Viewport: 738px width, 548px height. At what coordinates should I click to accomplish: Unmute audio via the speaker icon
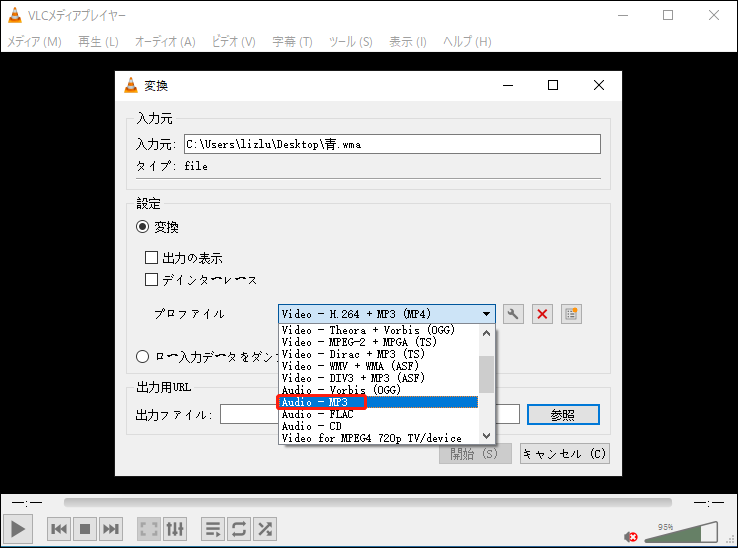click(630, 536)
